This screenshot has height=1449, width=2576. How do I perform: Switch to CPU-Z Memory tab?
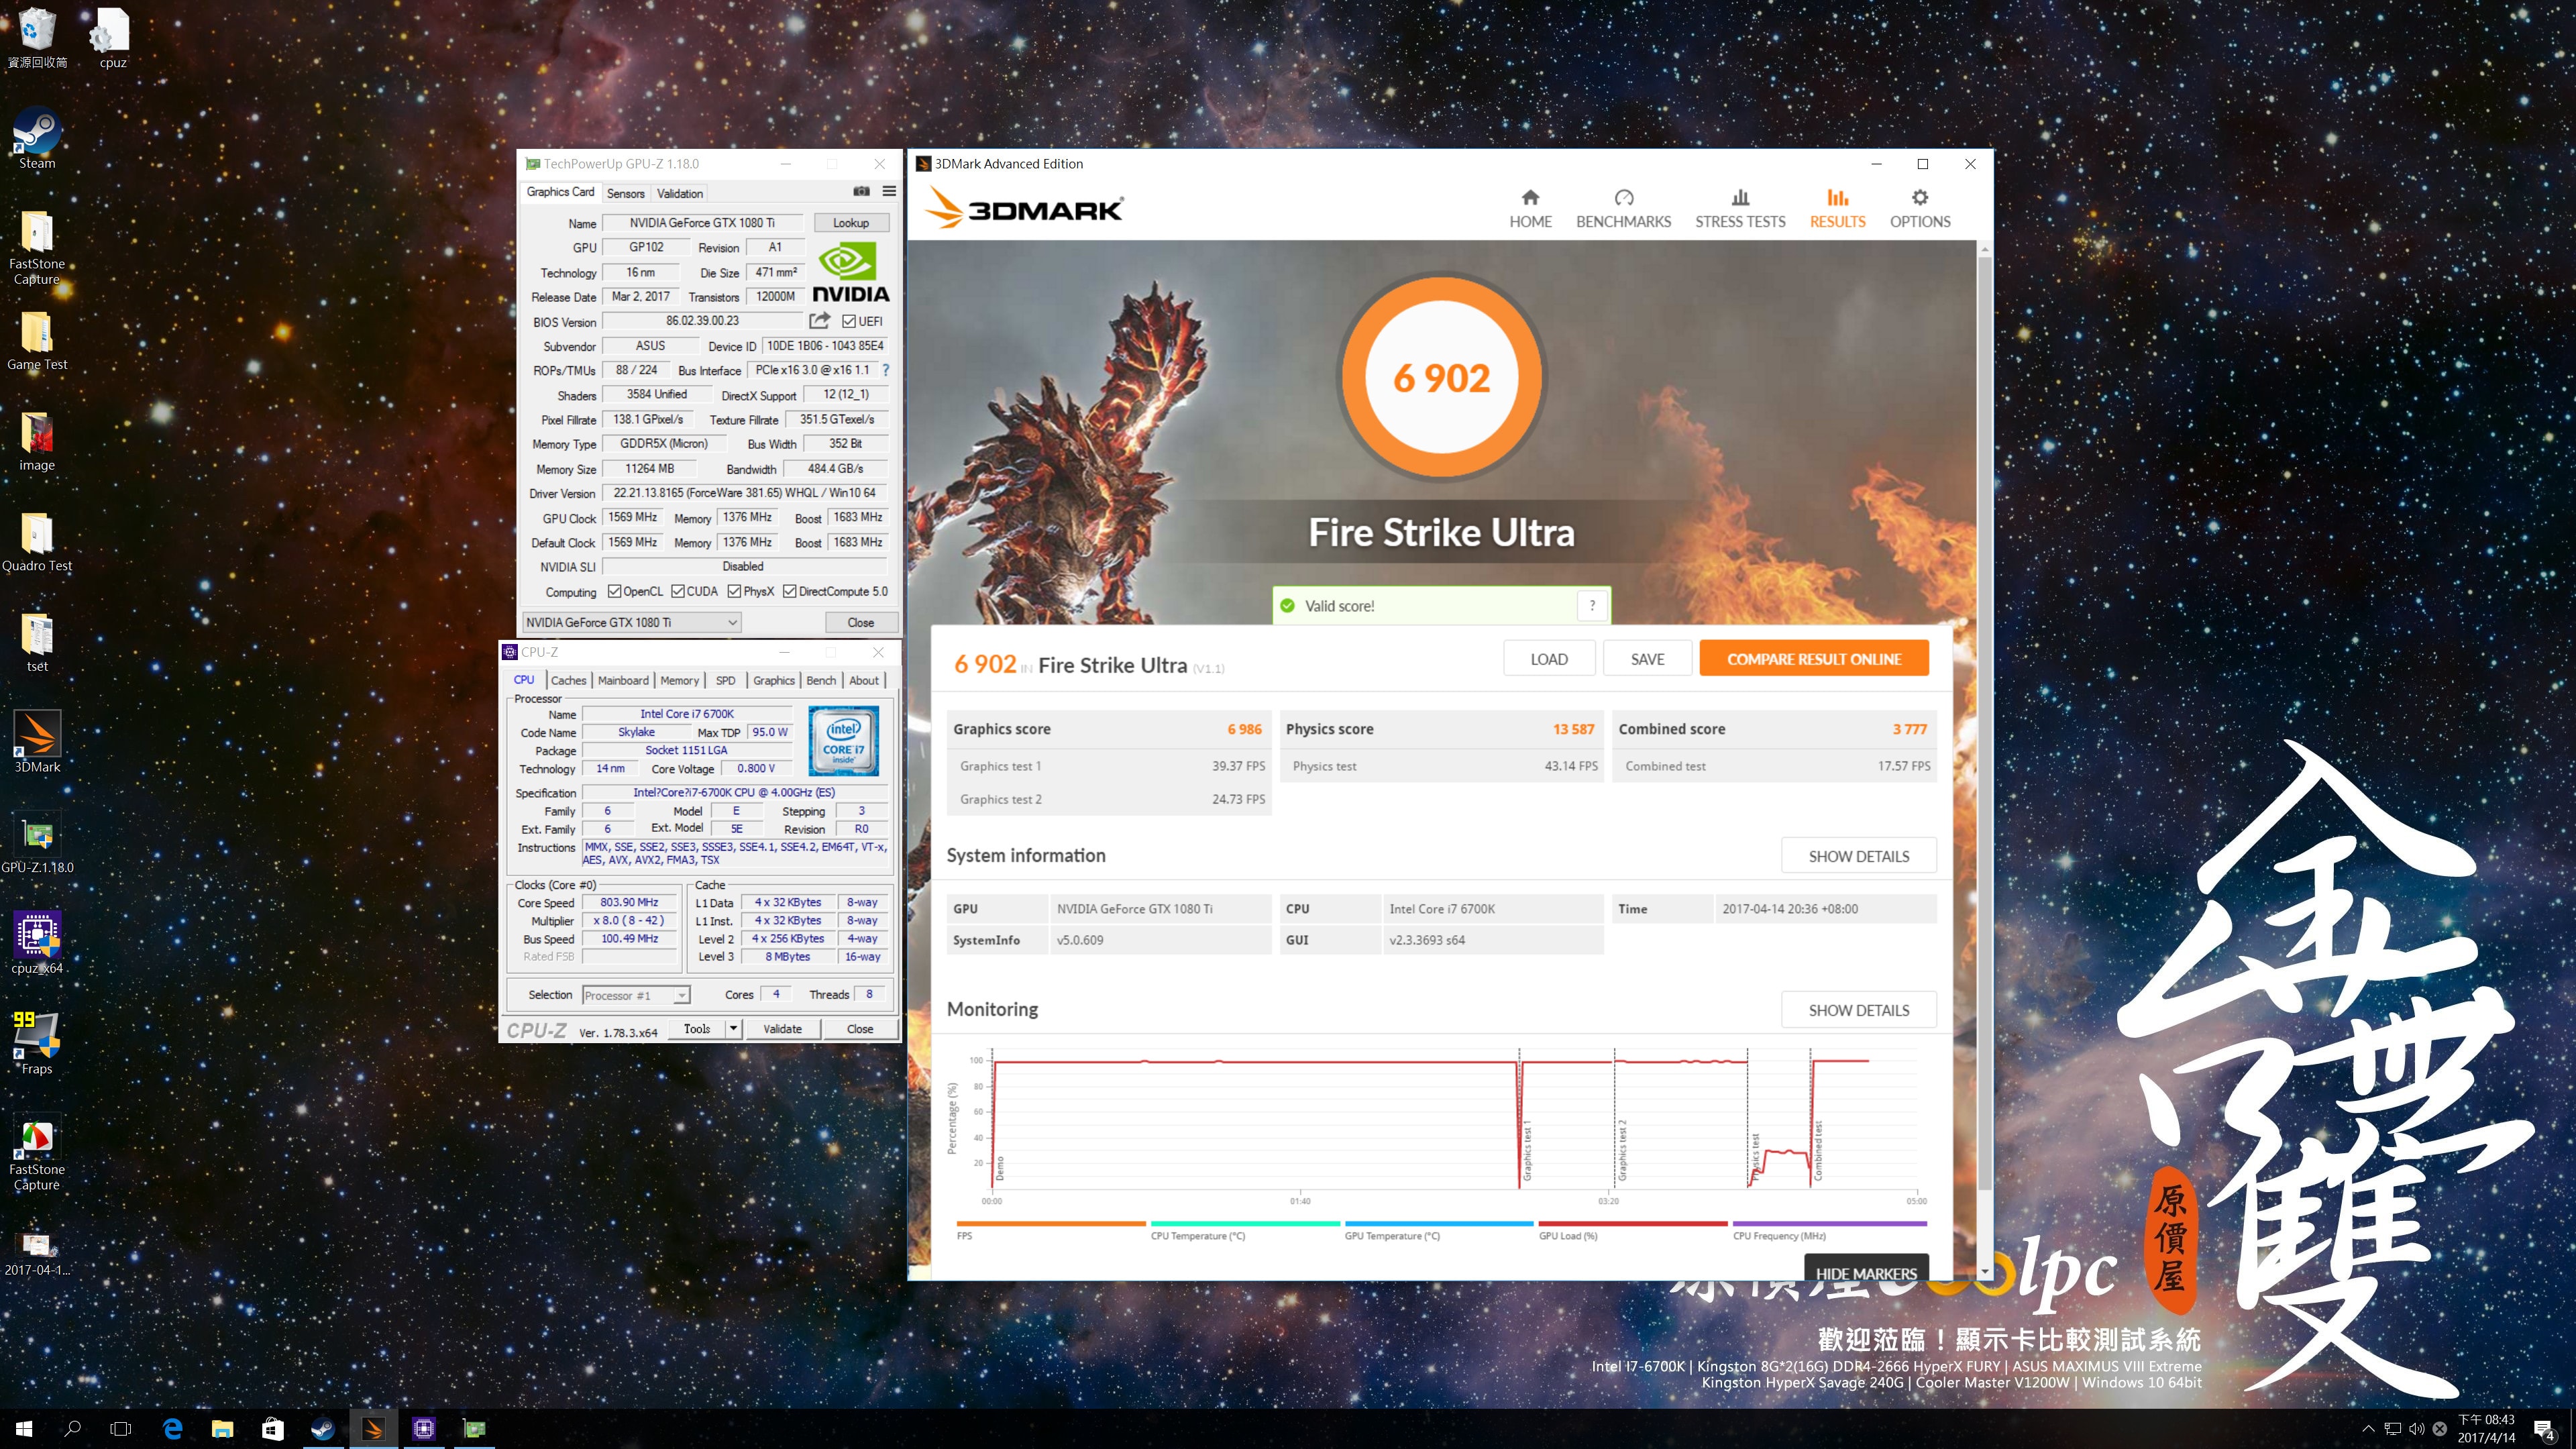pos(679,680)
